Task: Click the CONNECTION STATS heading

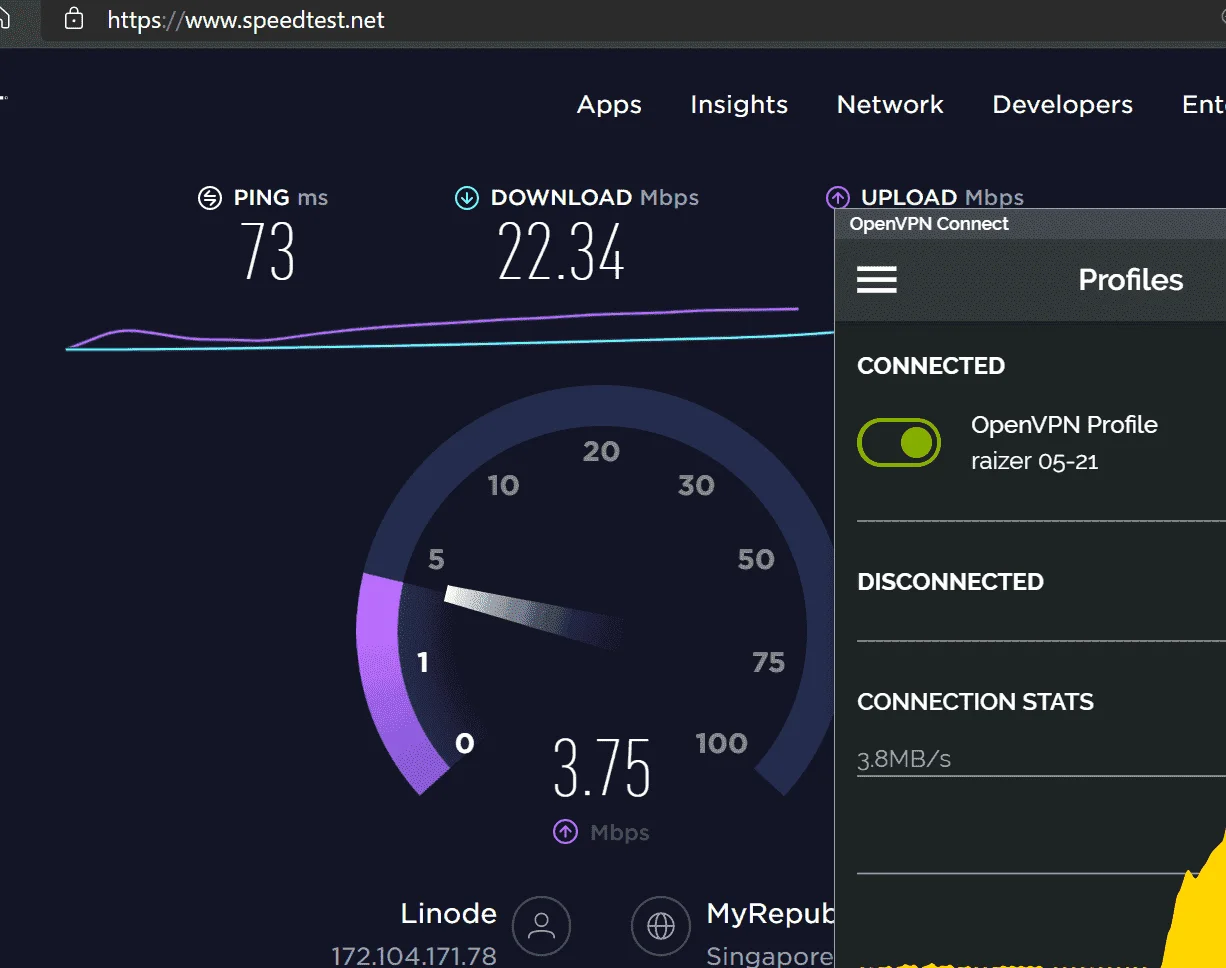Action: click(x=975, y=702)
